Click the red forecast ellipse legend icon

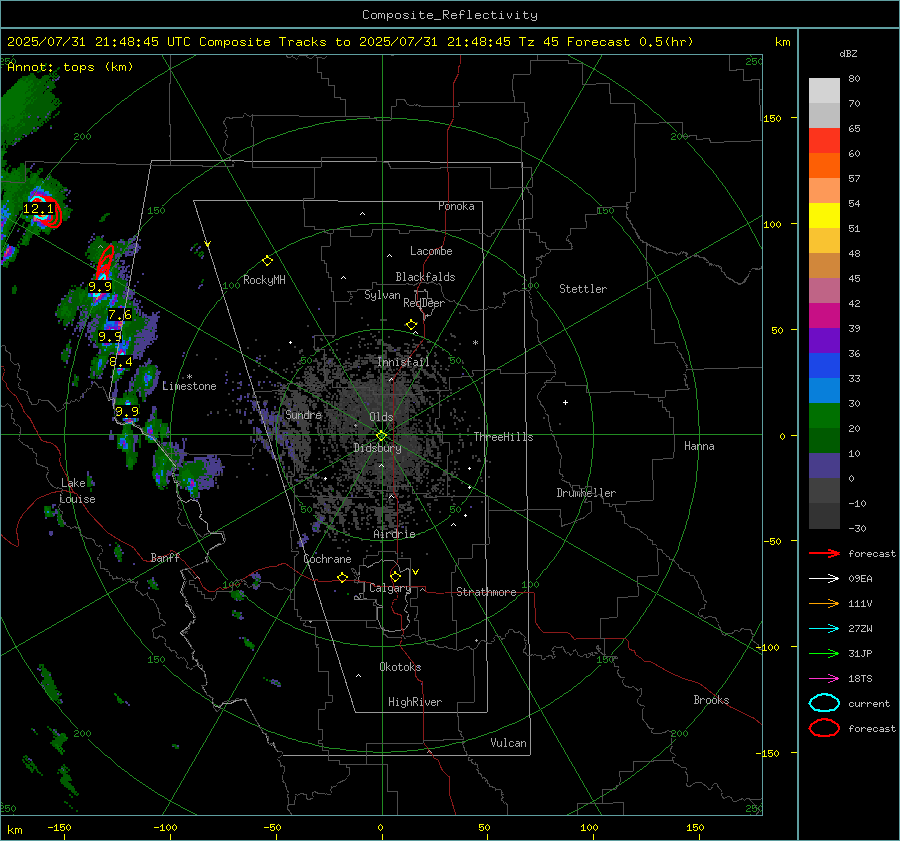(x=824, y=728)
